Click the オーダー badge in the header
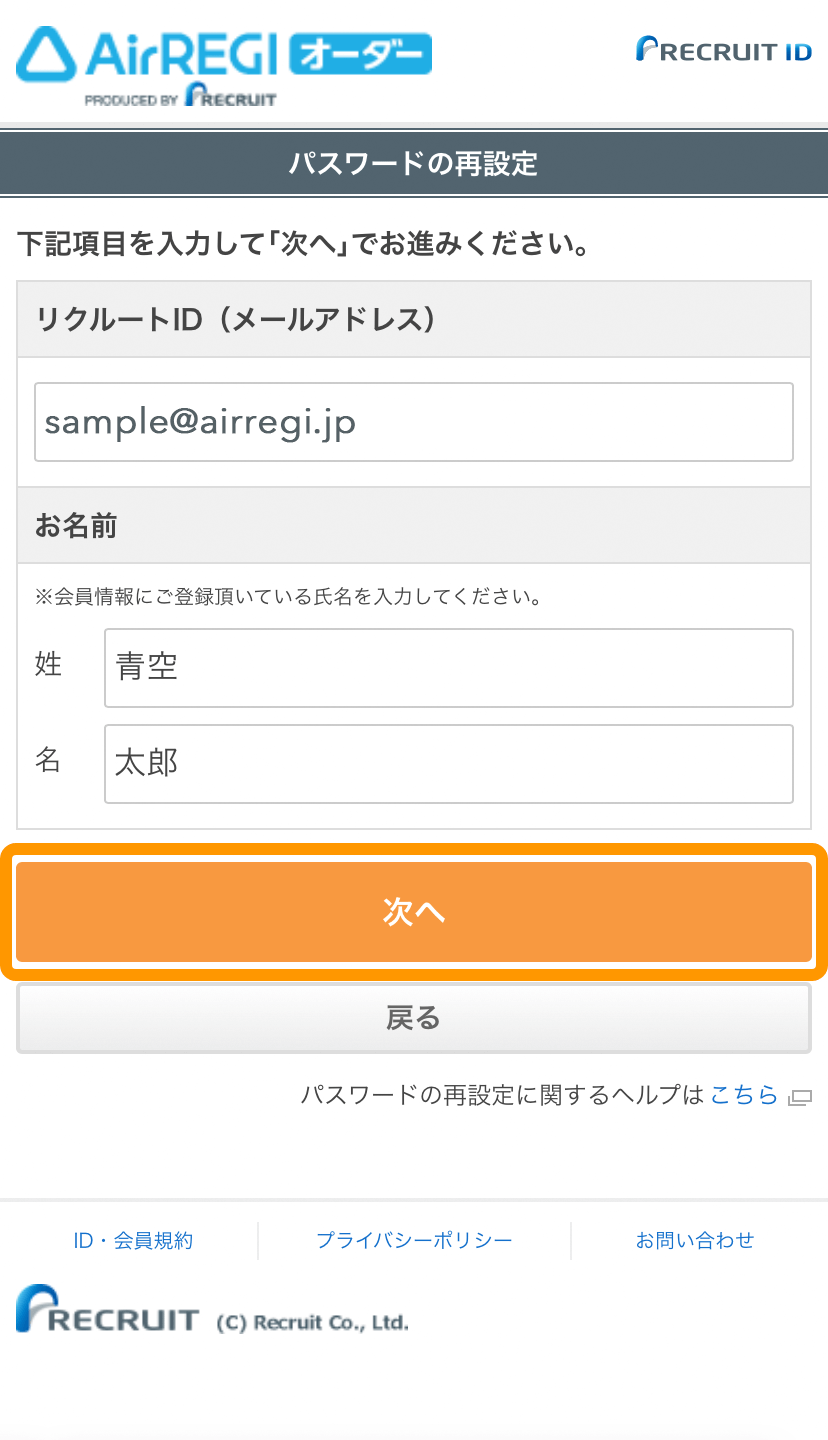The width and height of the screenshot is (828, 1440). point(360,54)
